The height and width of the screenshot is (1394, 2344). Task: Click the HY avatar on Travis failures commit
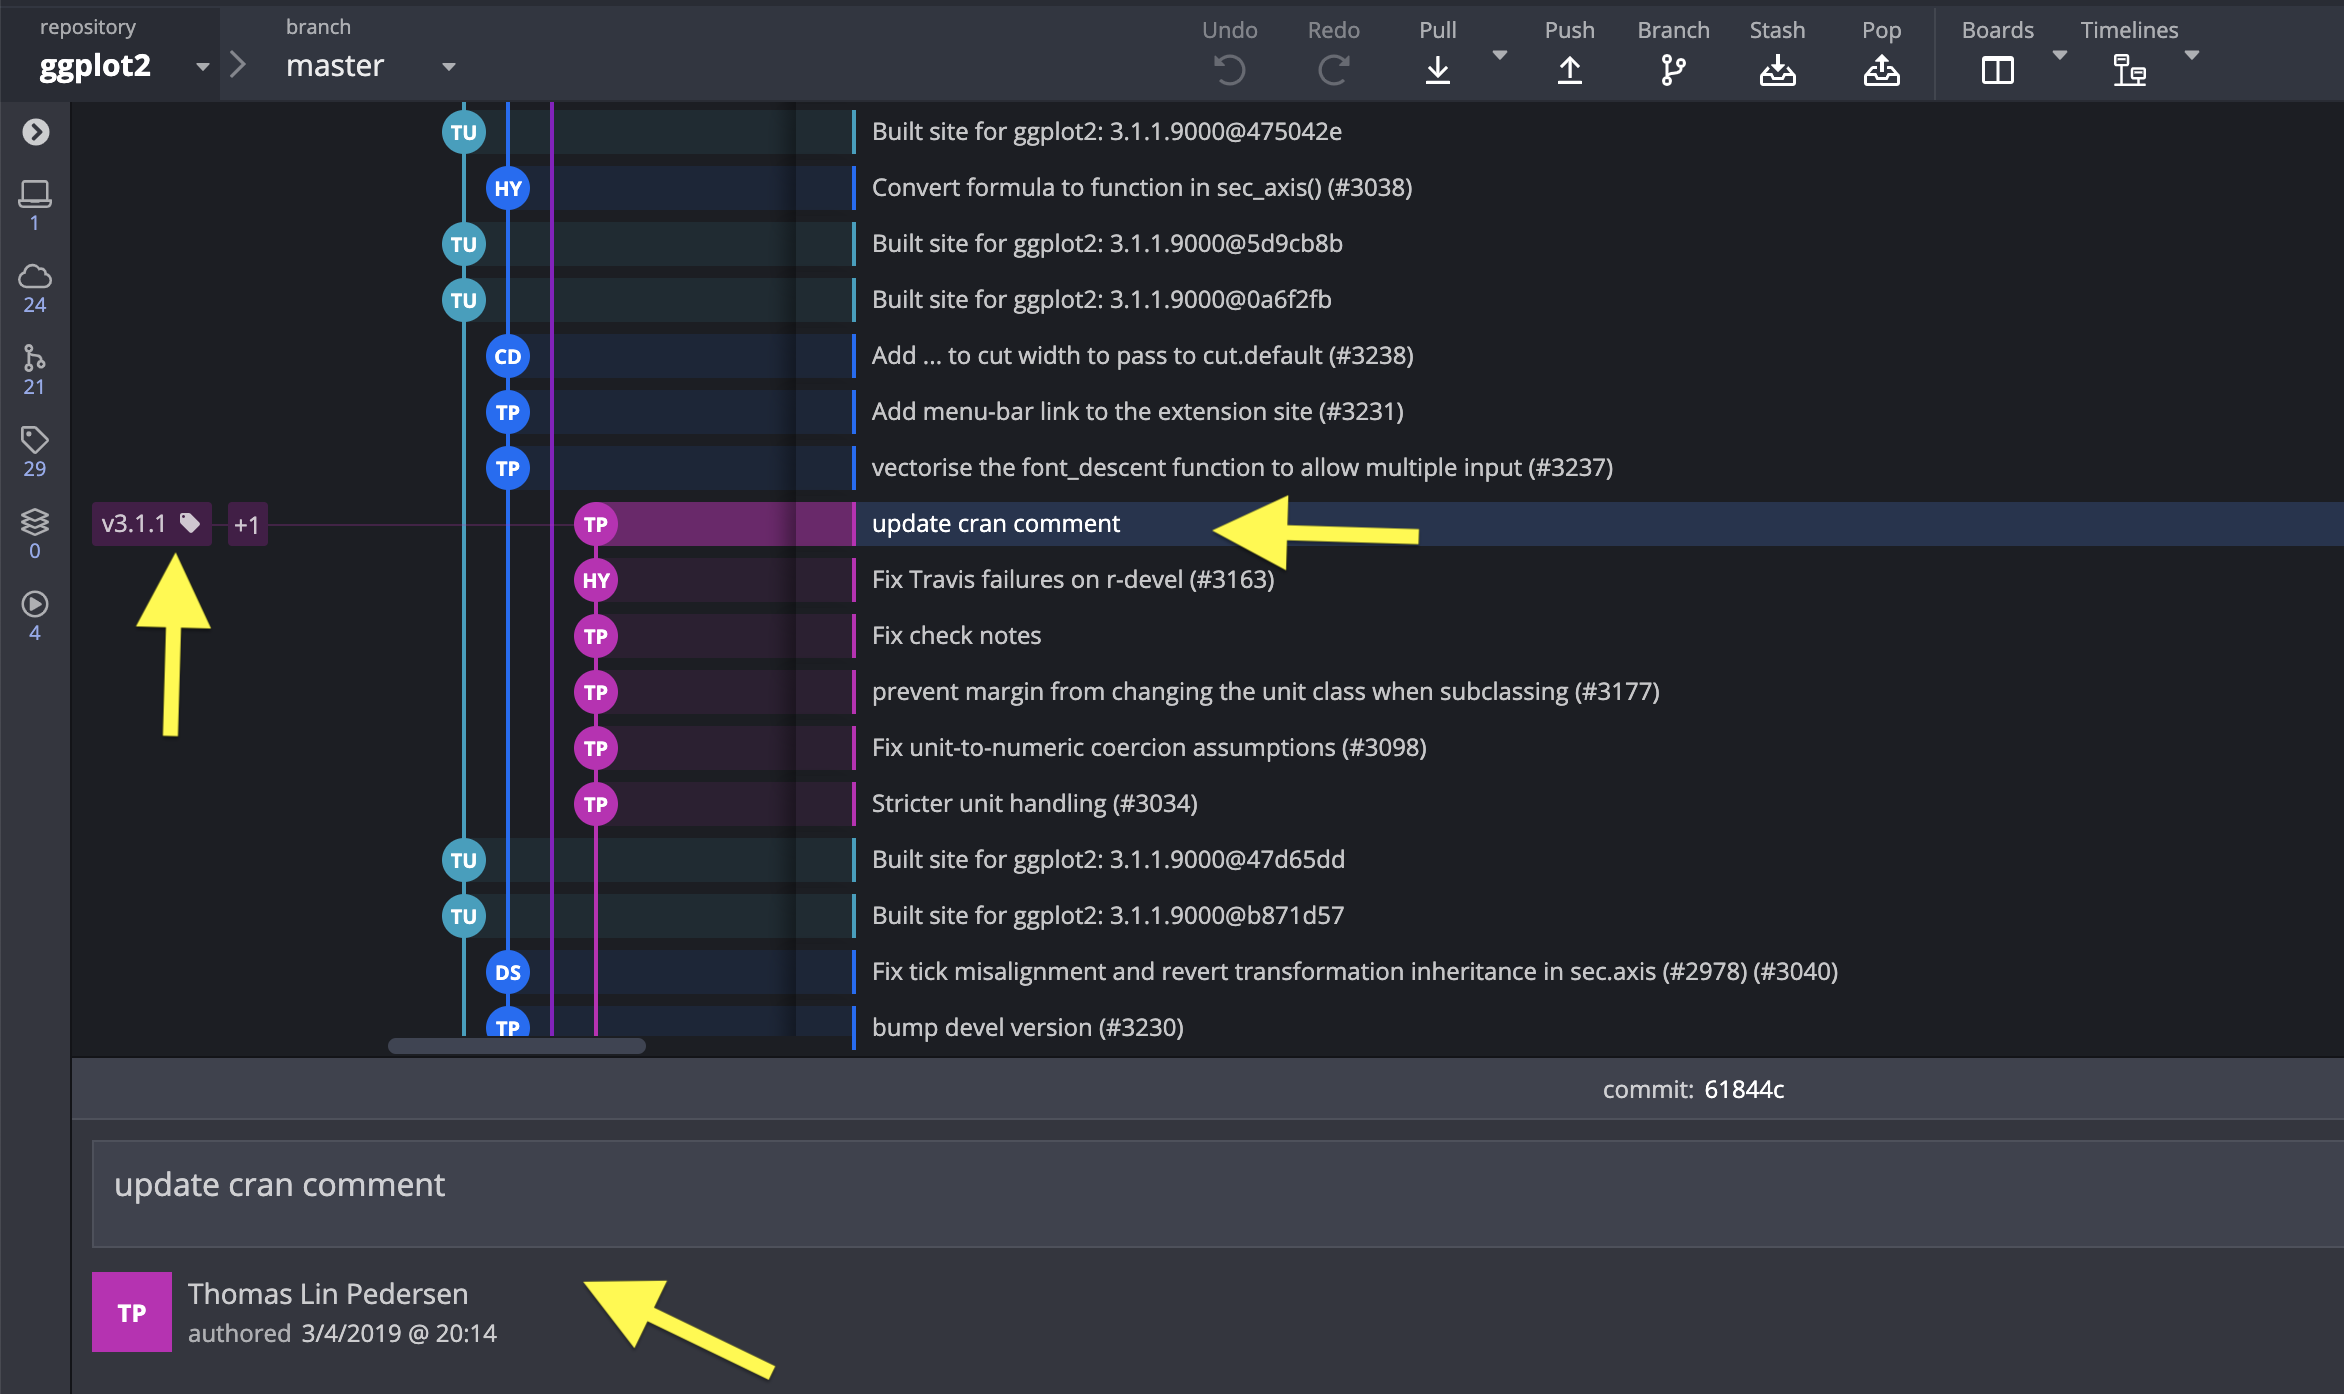coord(596,580)
